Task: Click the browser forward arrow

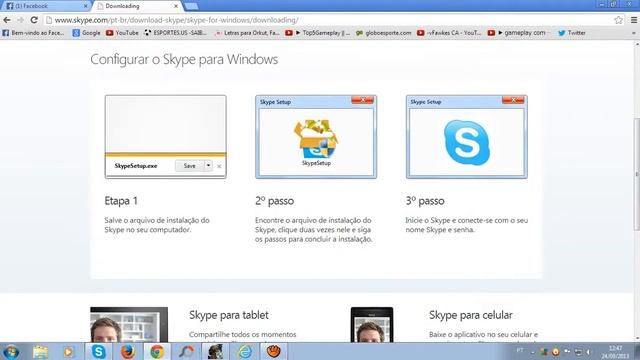Action: (20, 20)
